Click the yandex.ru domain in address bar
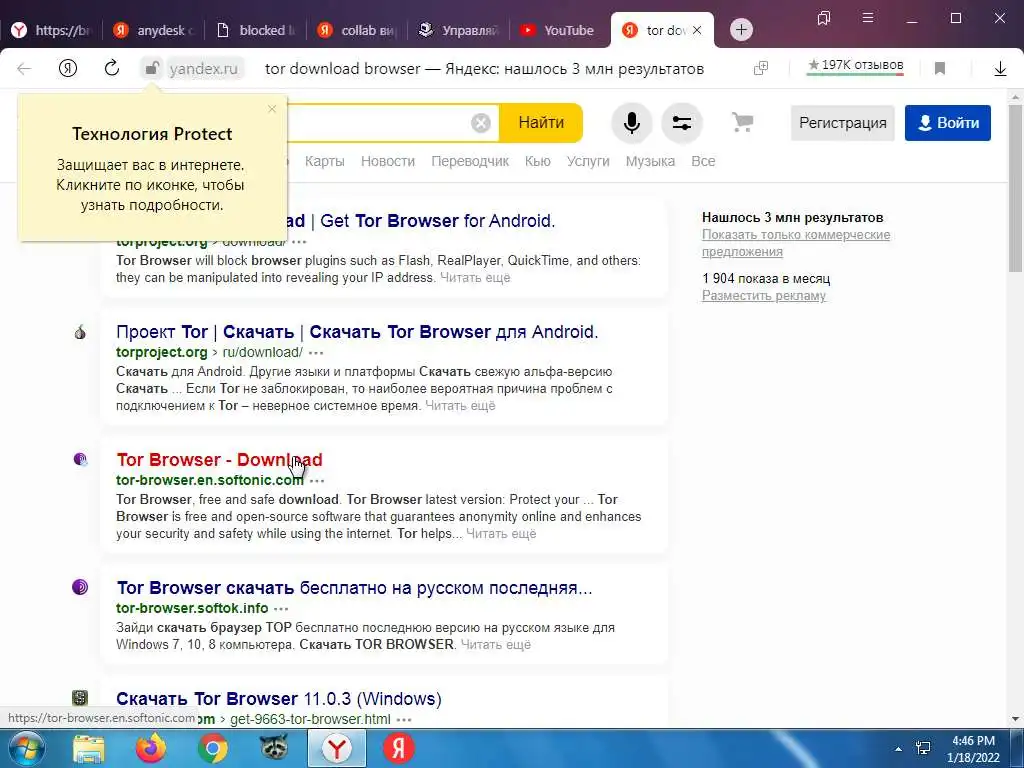 click(203, 69)
